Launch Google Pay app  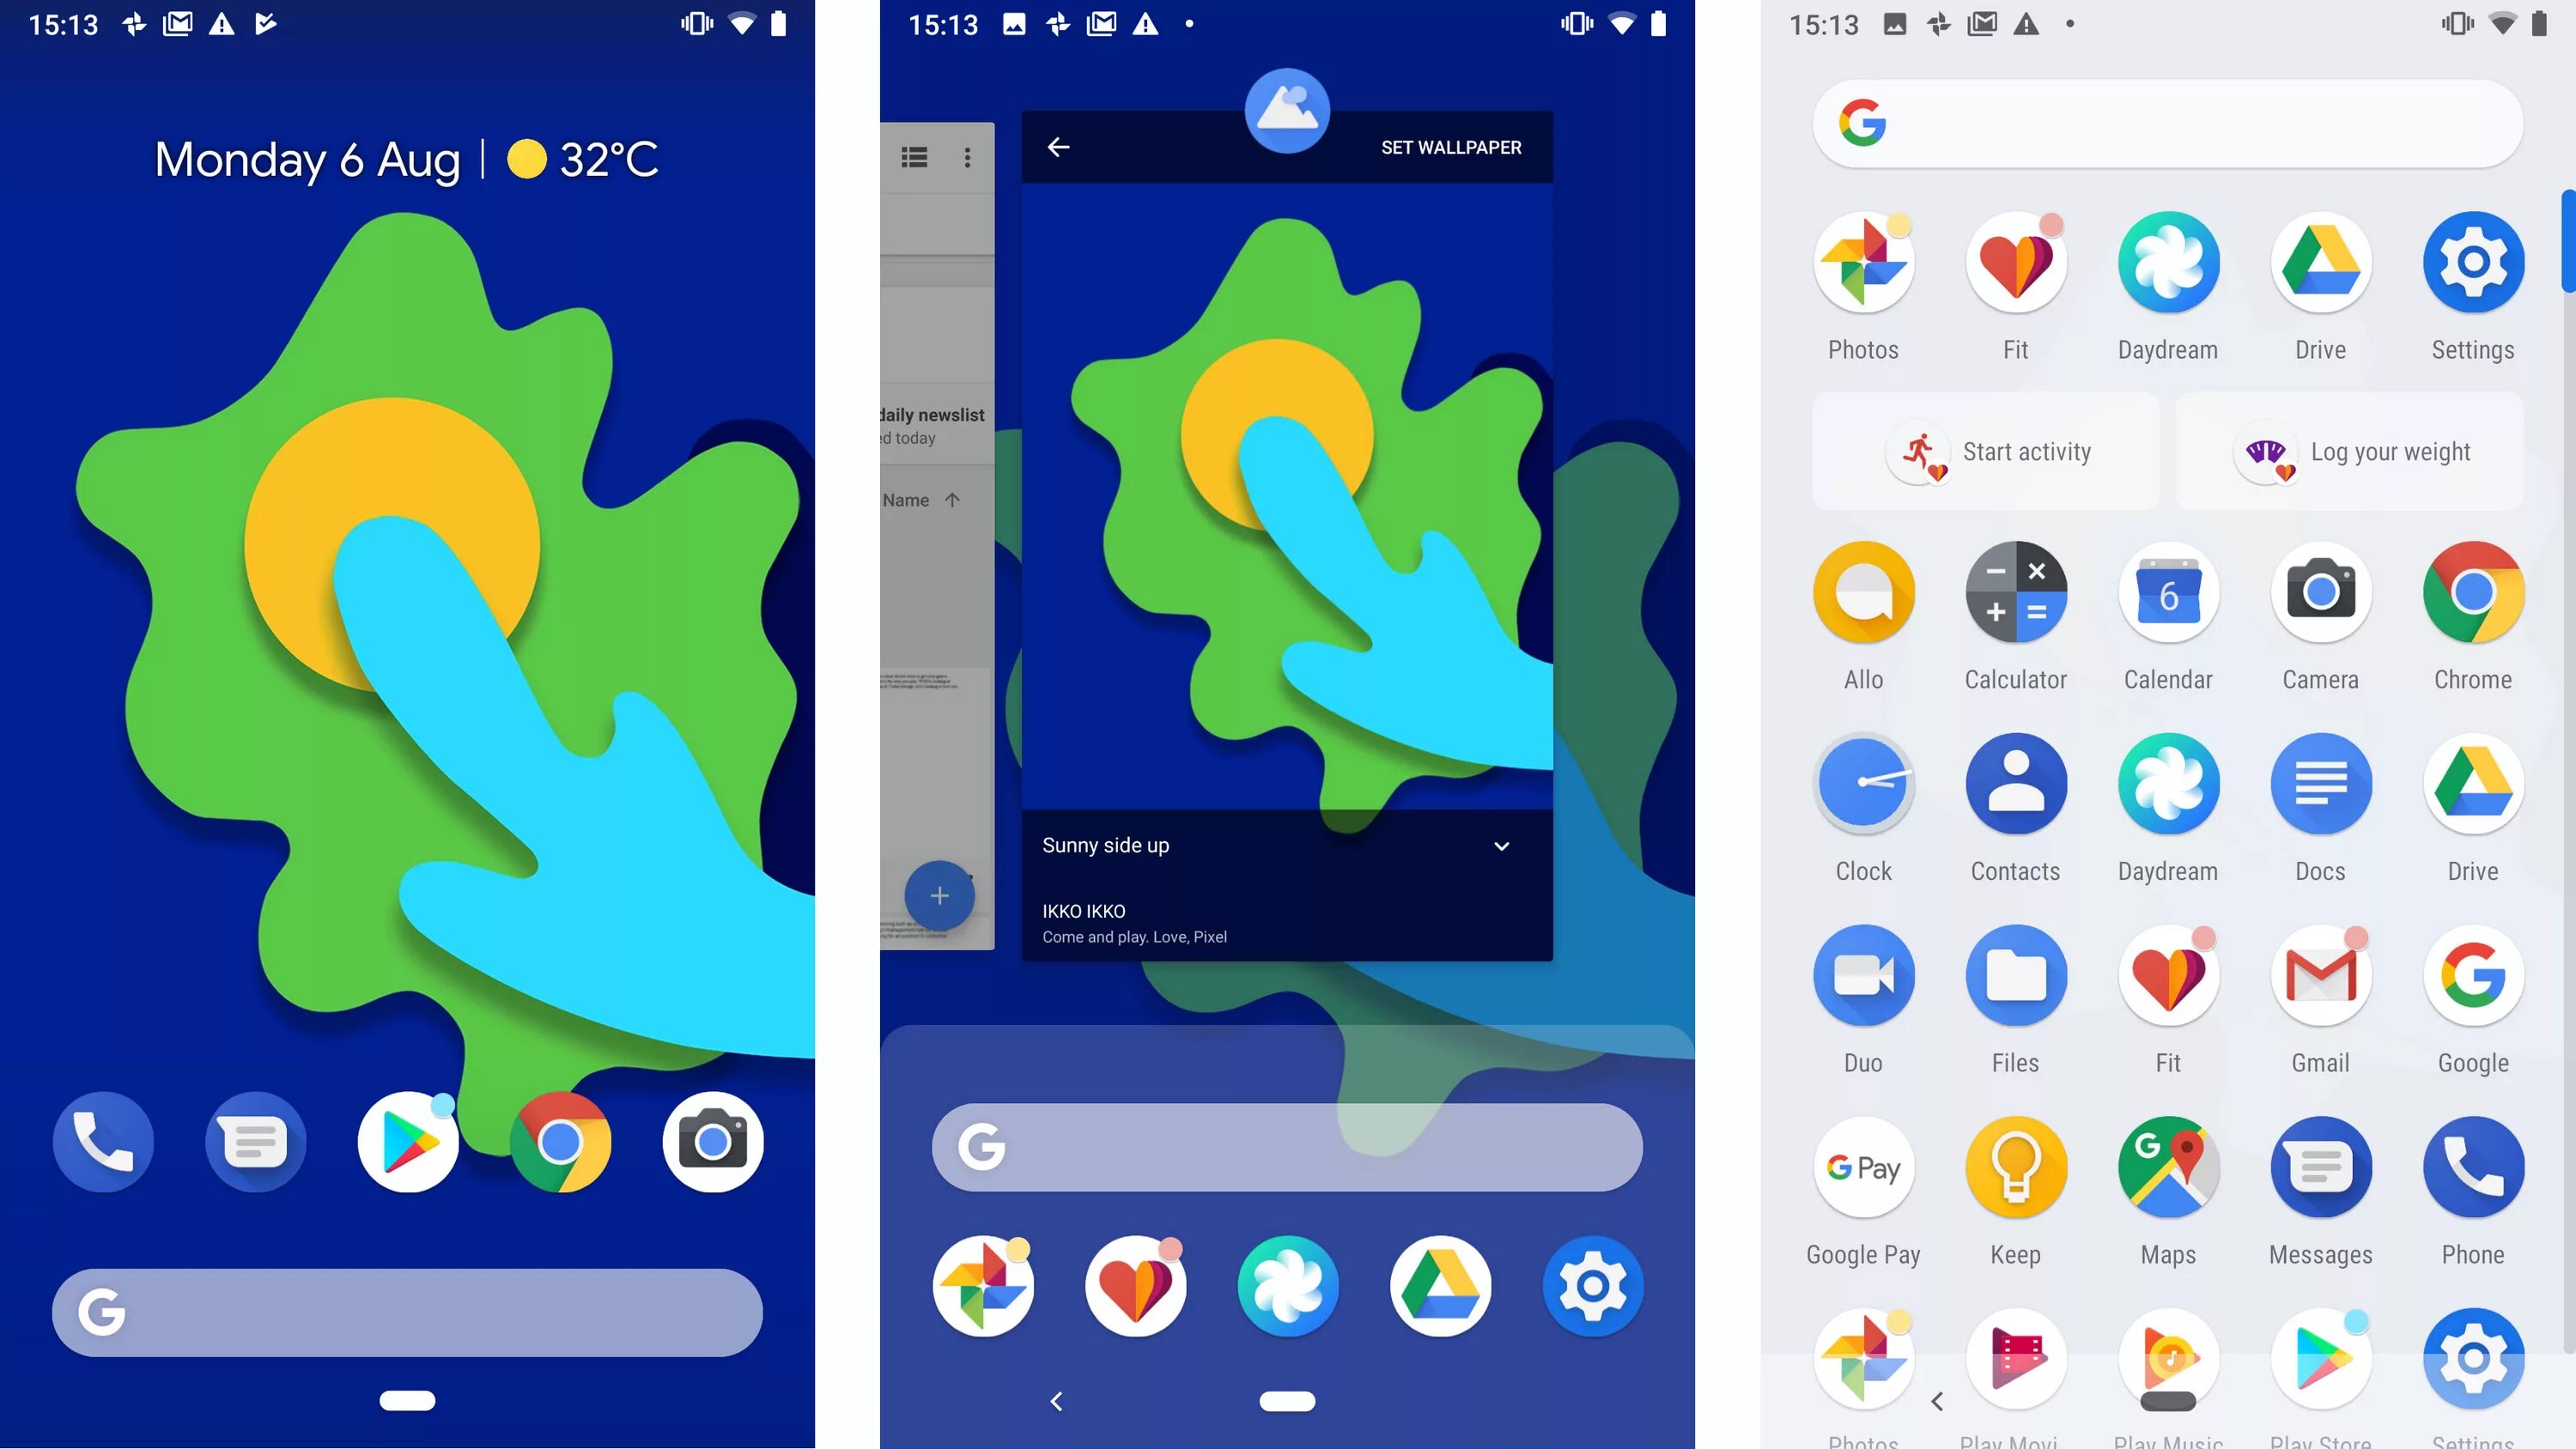pos(1863,1167)
